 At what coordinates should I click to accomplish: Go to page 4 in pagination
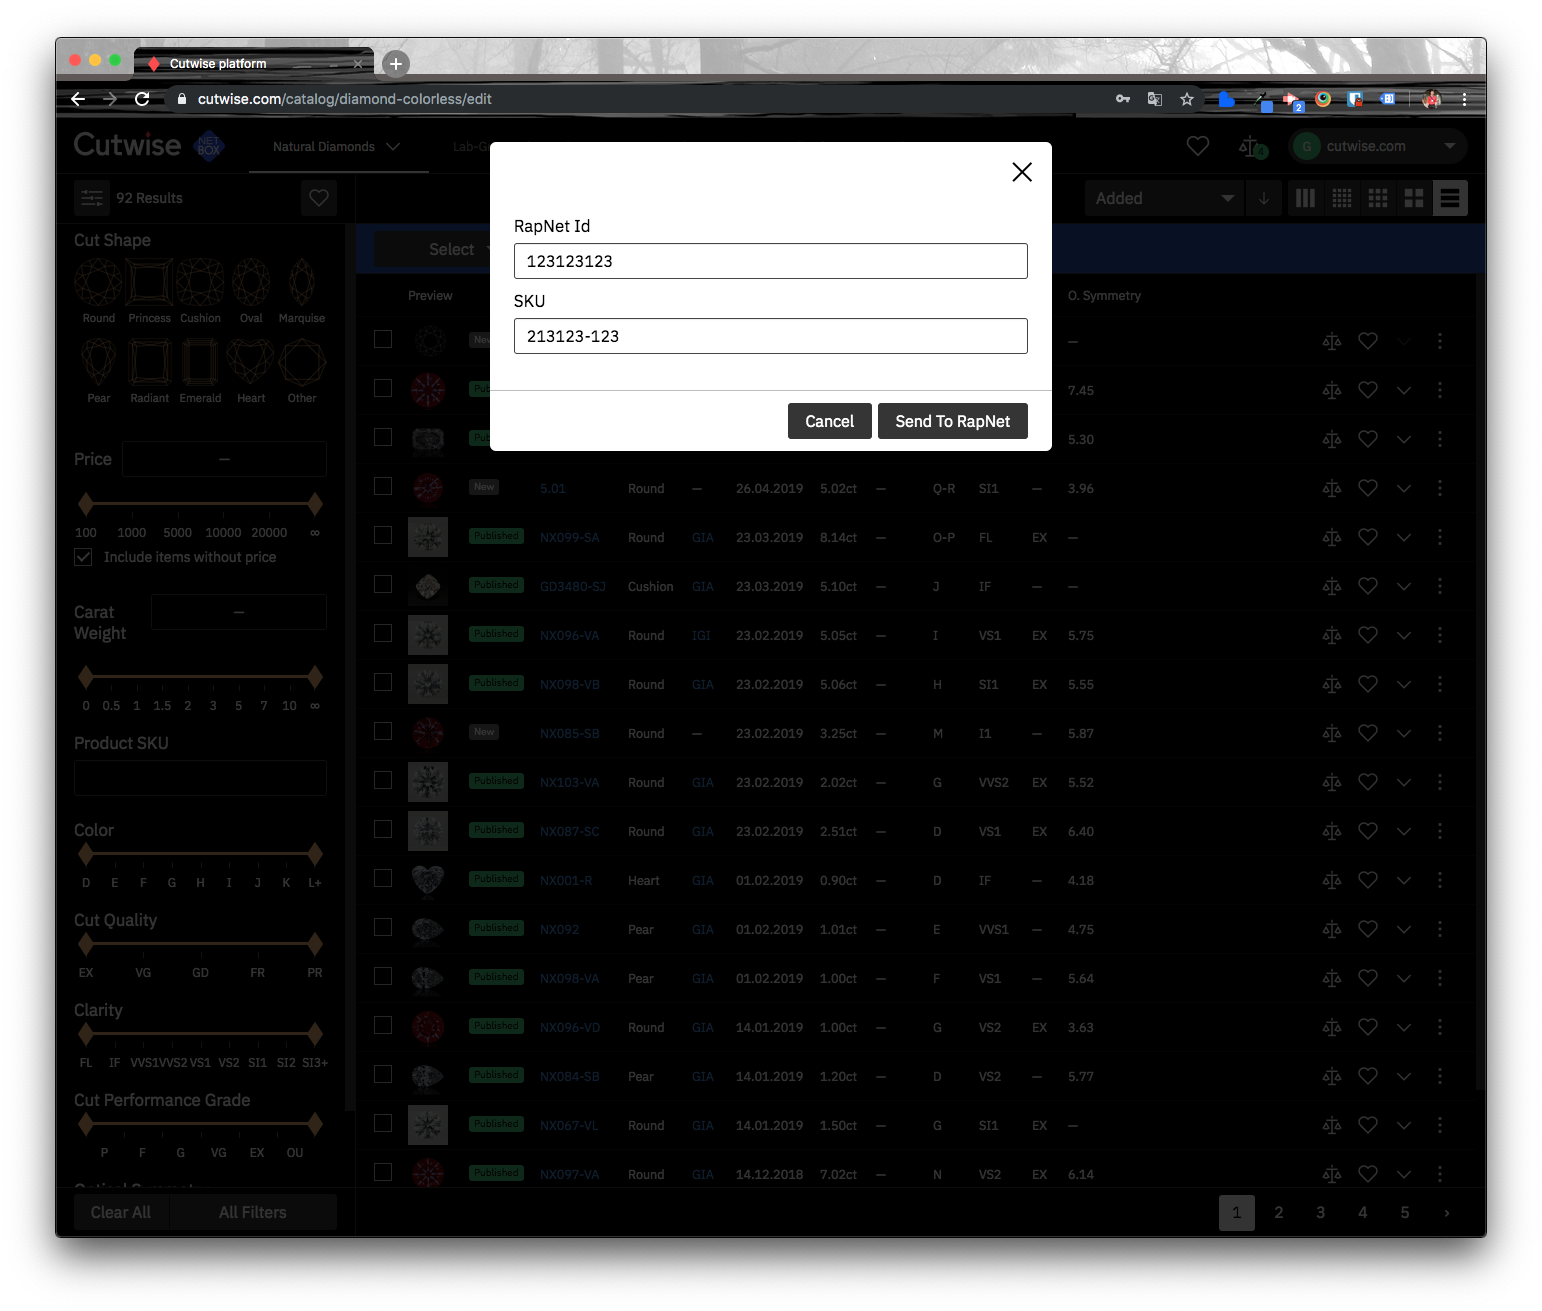pos(1363,1213)
